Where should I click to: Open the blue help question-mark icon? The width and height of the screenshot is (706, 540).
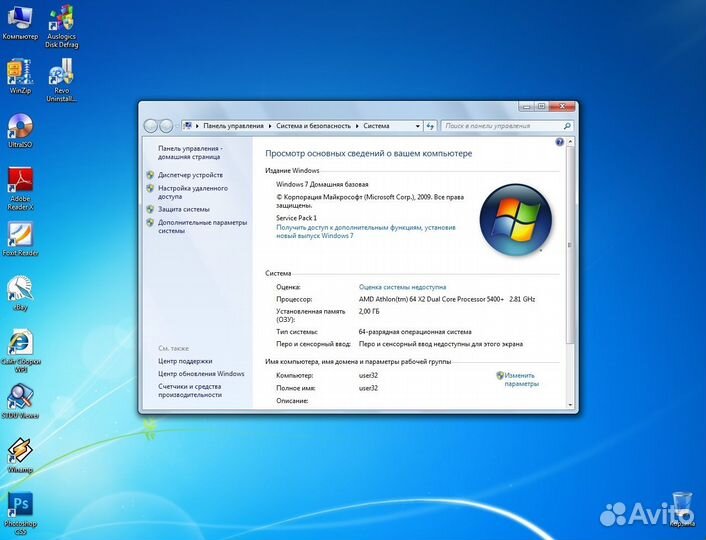click(x=559, y=142)
